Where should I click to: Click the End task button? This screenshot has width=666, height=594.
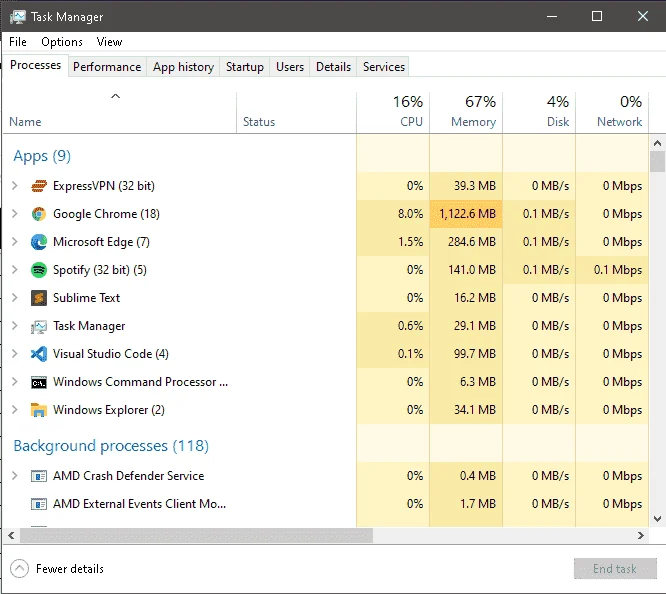coord(615,569)
